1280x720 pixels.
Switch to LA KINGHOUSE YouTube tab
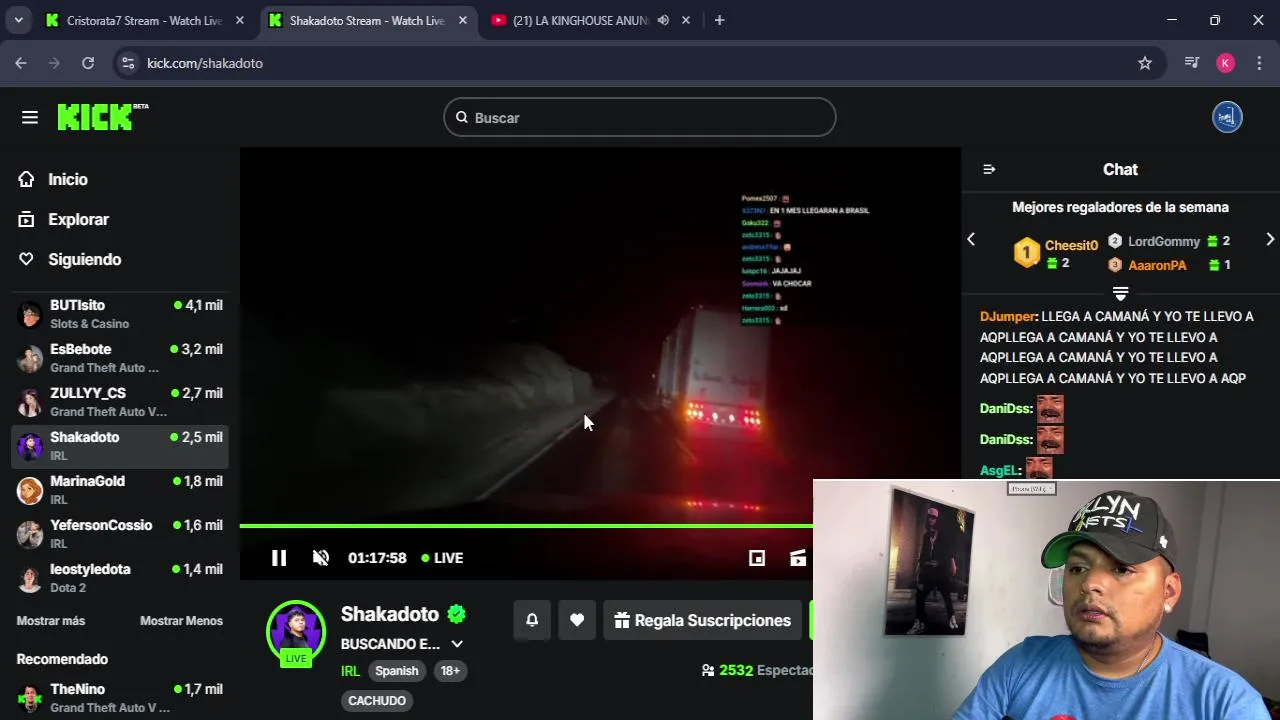pos(580,20)
